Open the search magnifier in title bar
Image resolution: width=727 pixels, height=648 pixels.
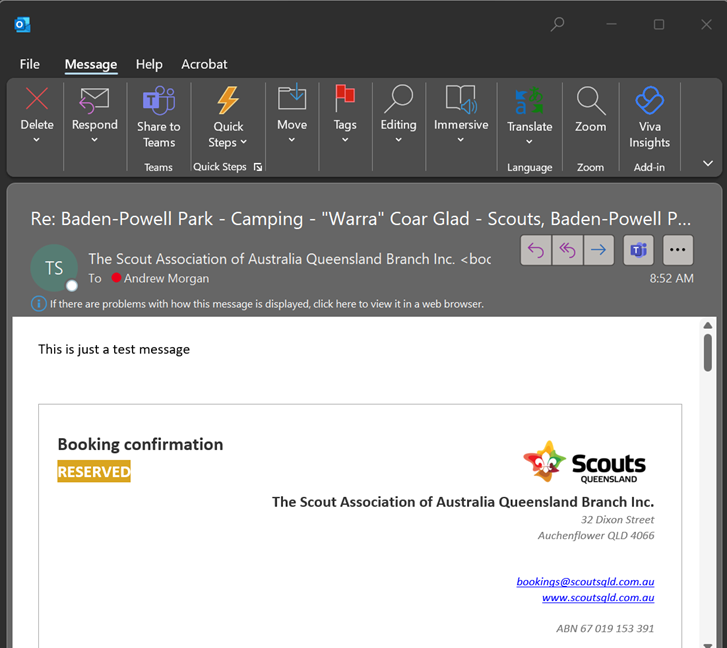pos(557,24)
